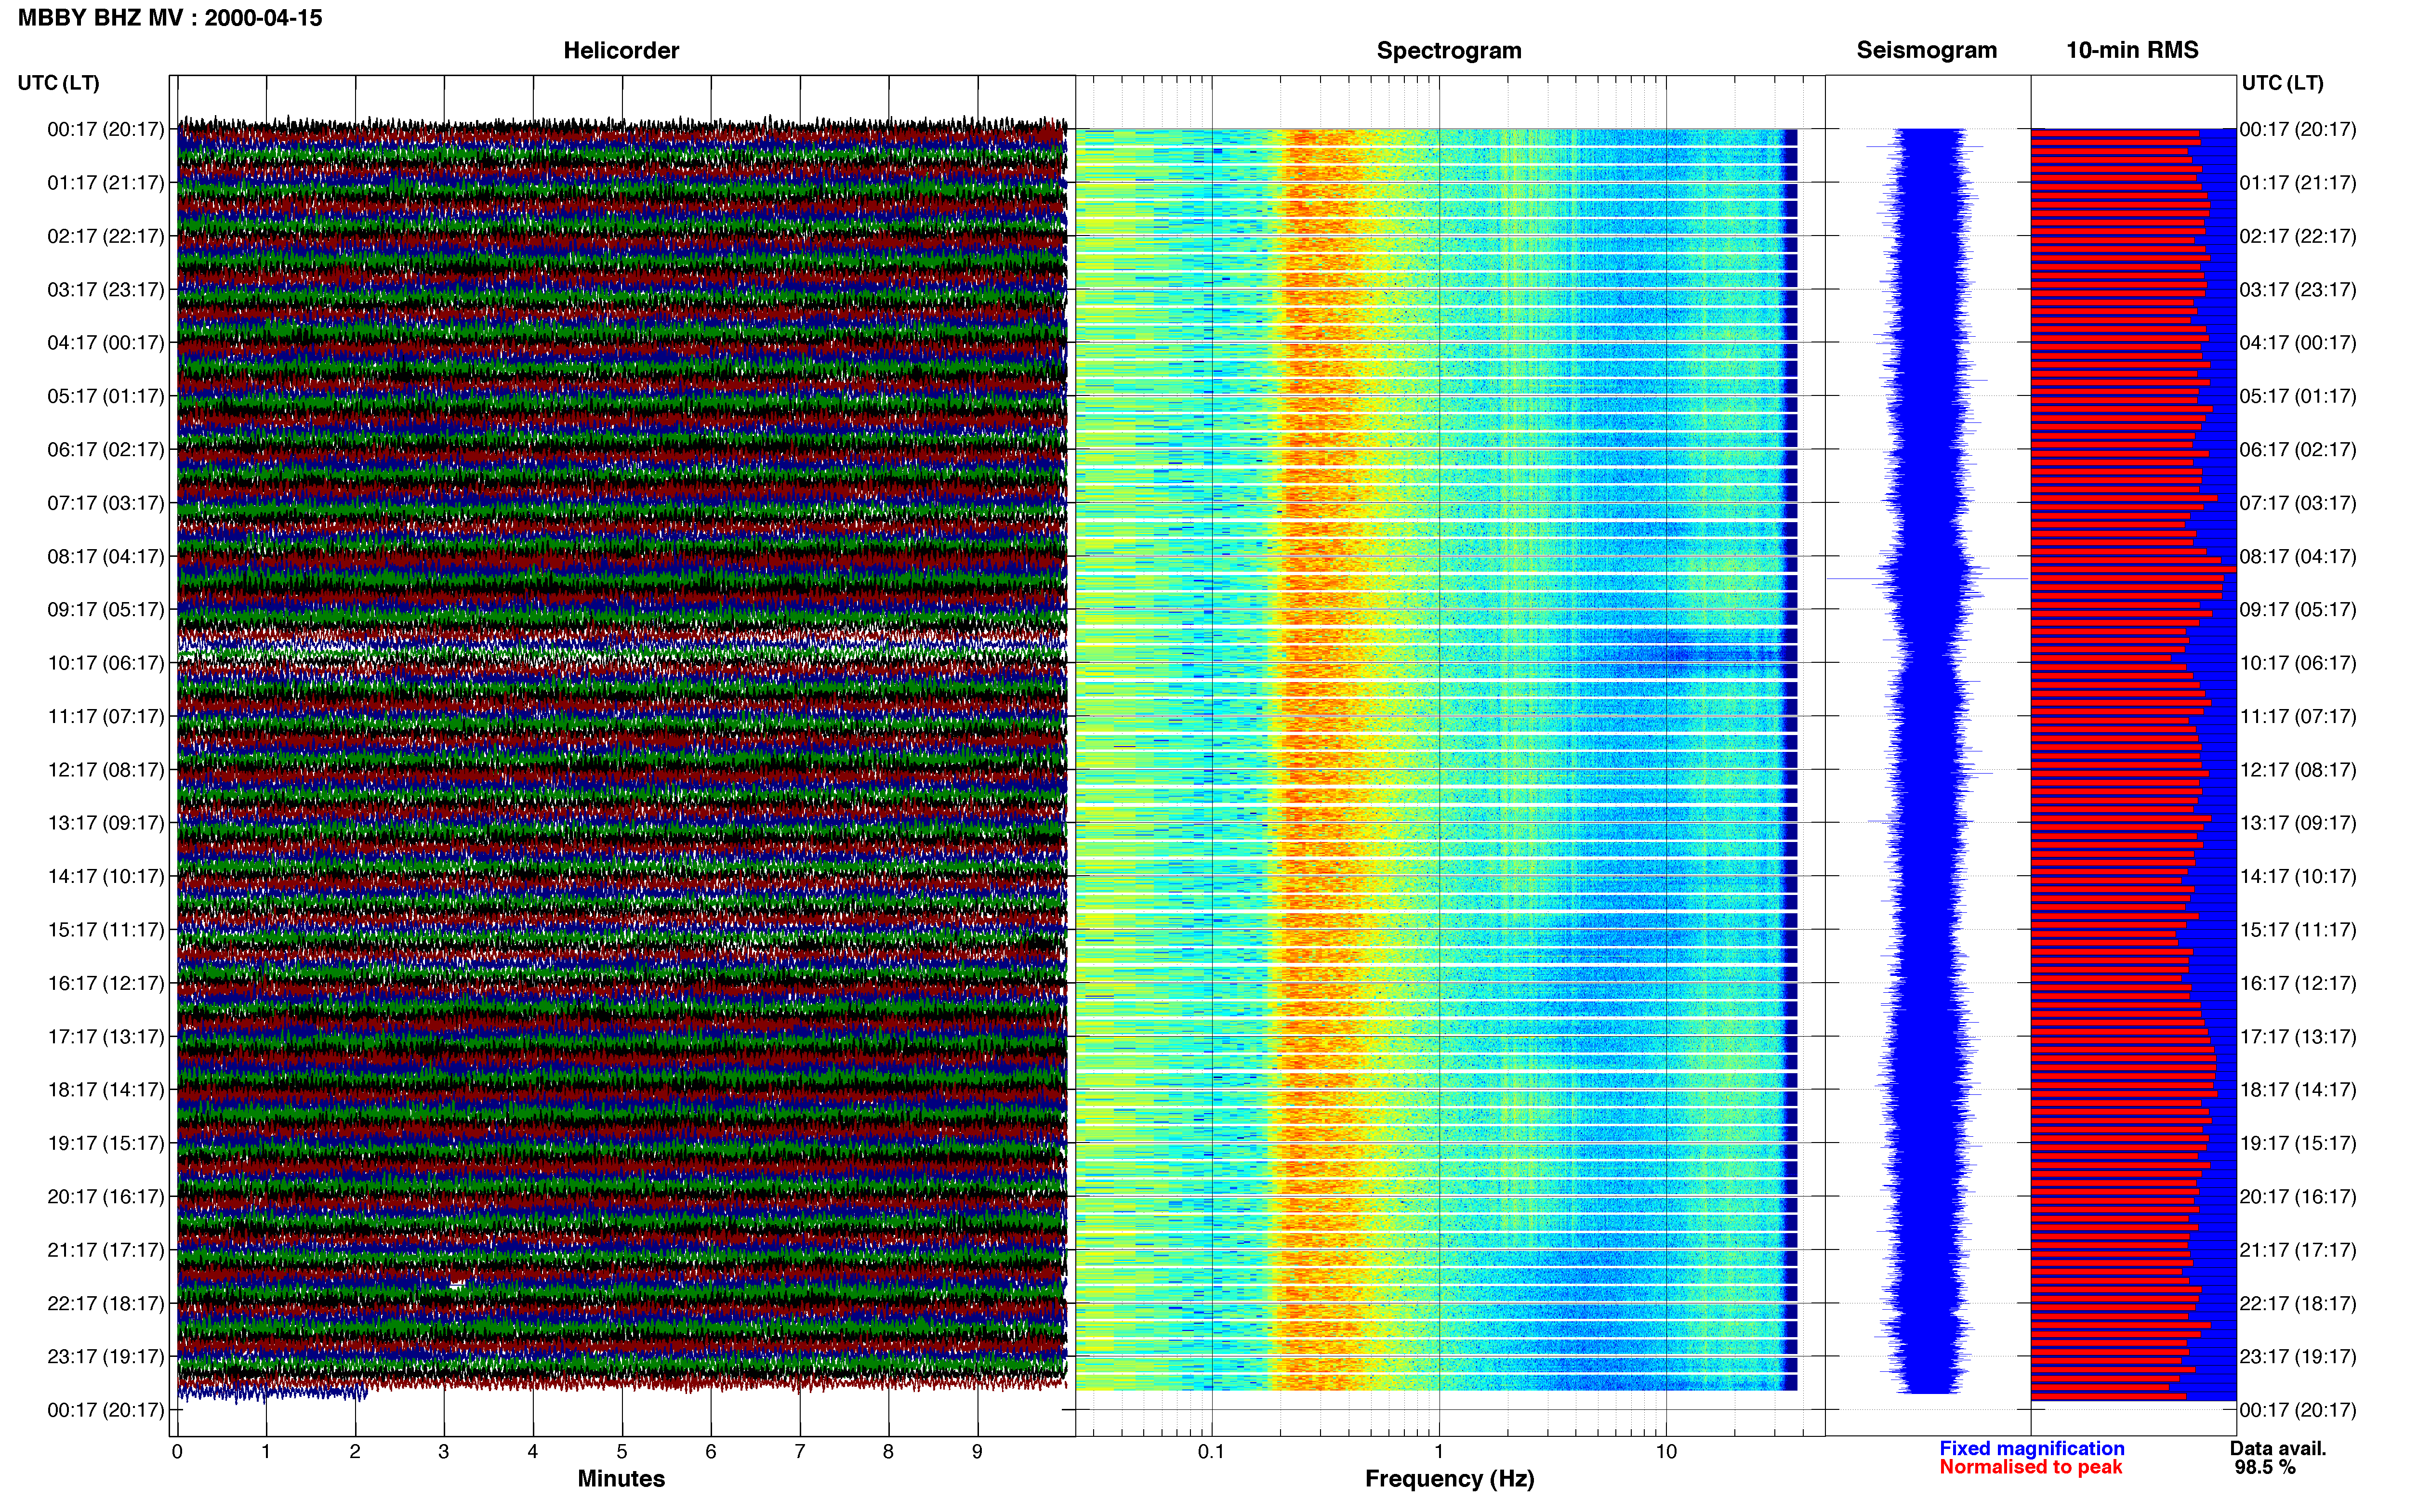The image size is (2418, 1512).
Task: Click left time label '04:17 (00:17)'
Action: click(105, 343)
